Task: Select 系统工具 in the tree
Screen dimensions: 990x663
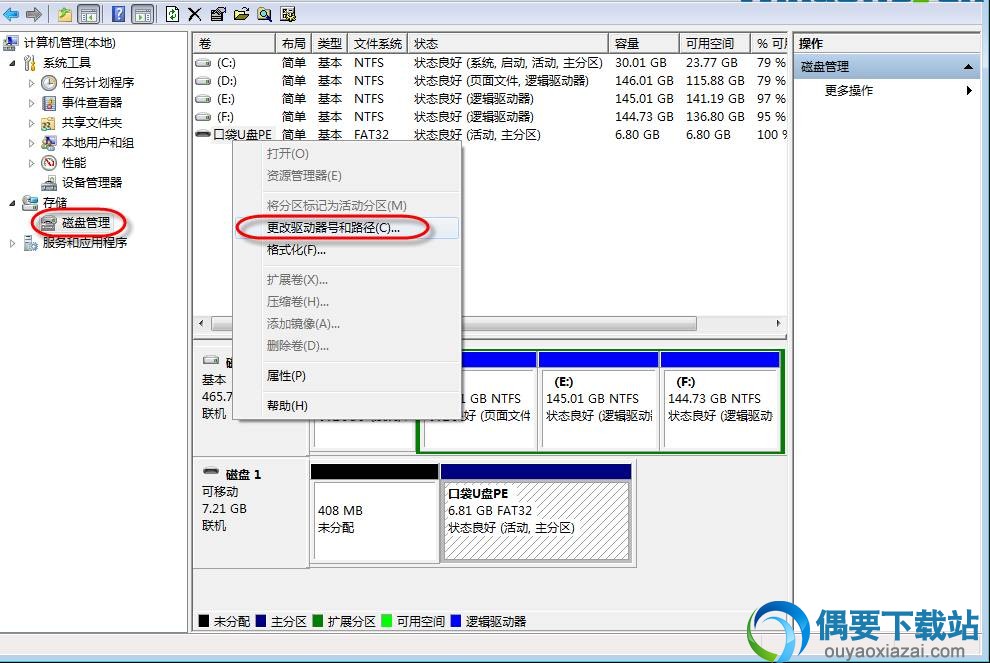Action: 66,63
